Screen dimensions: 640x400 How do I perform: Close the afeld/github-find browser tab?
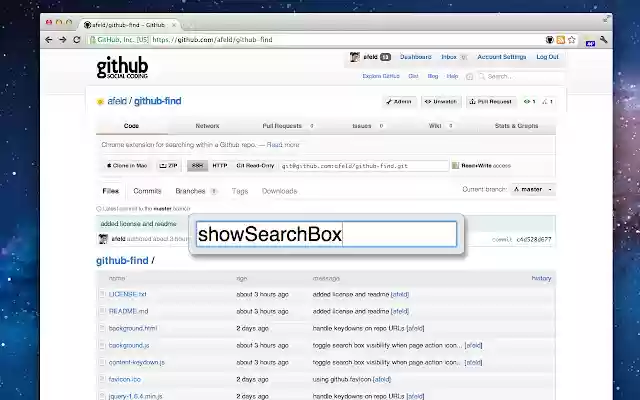click(x=174, y=25)
